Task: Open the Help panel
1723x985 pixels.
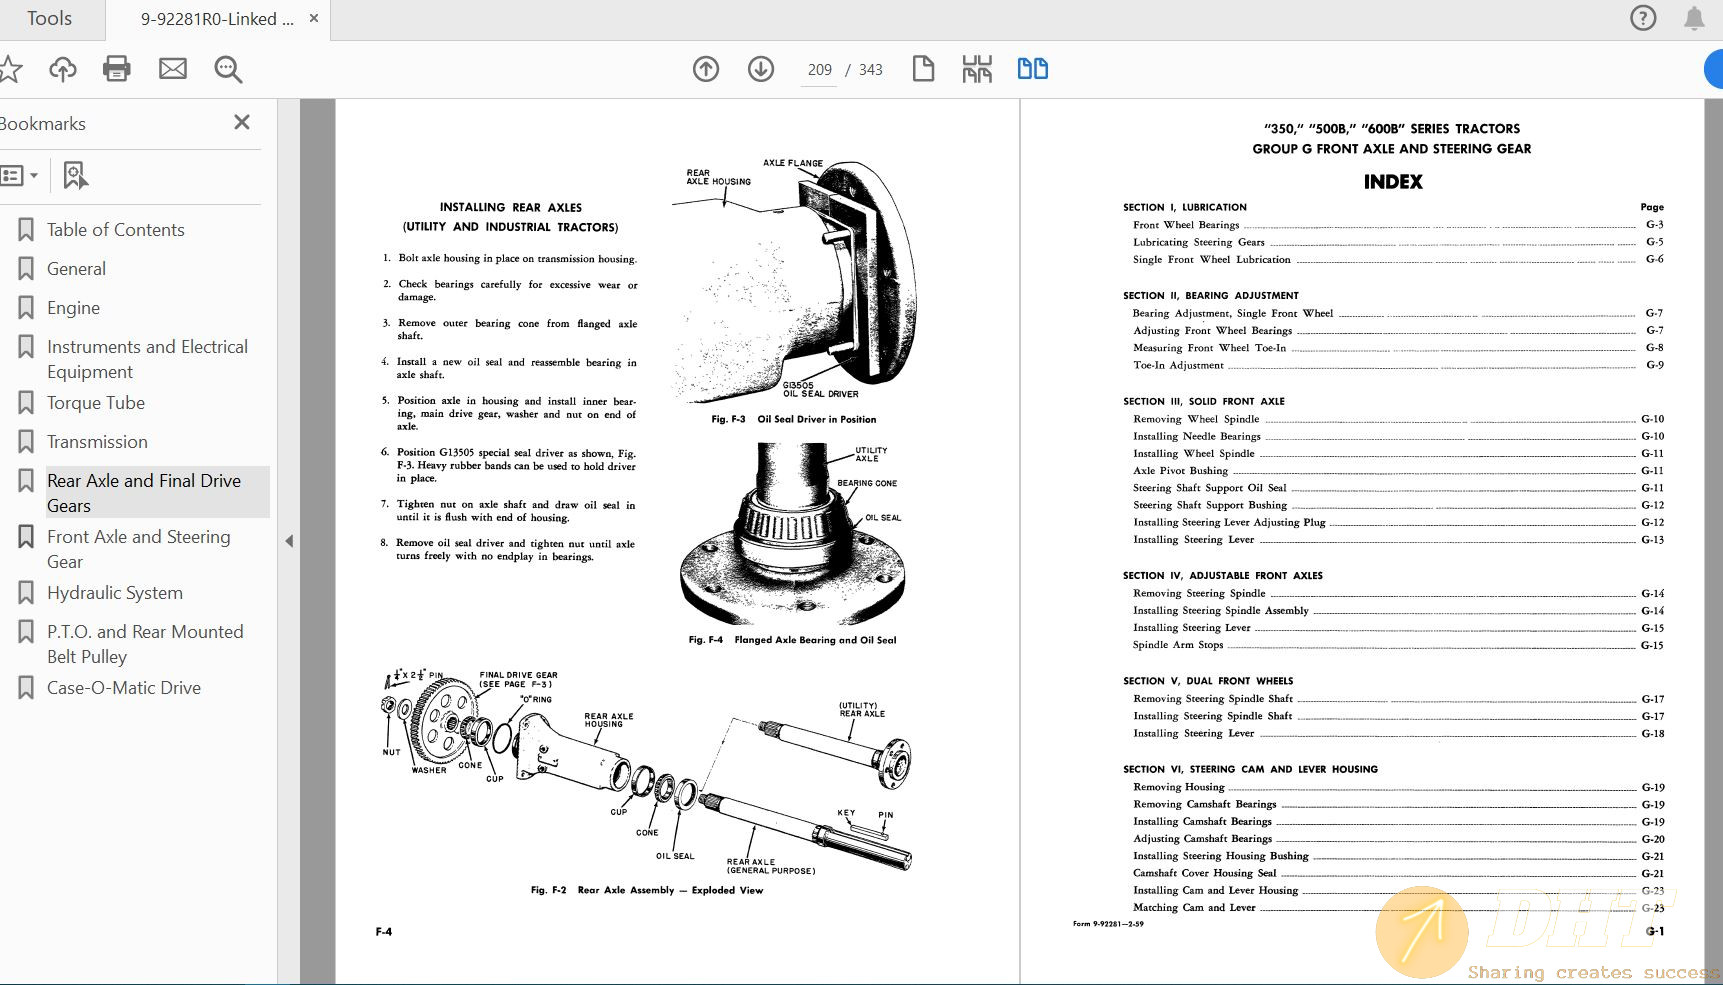Action: (1642, 18)
